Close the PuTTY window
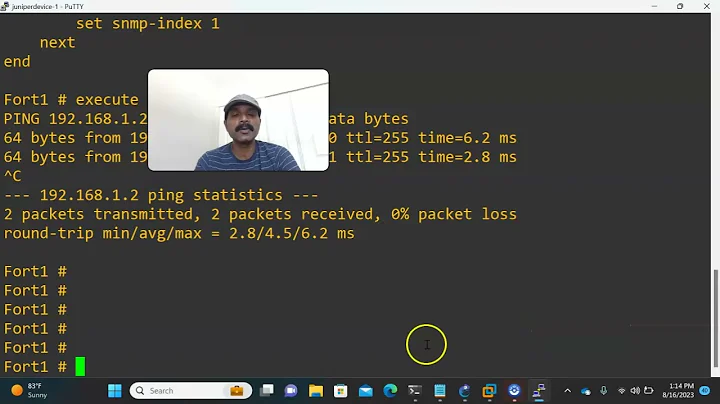Image resolution: width=720 pixels, height=404 pixels. coord(707,6)
